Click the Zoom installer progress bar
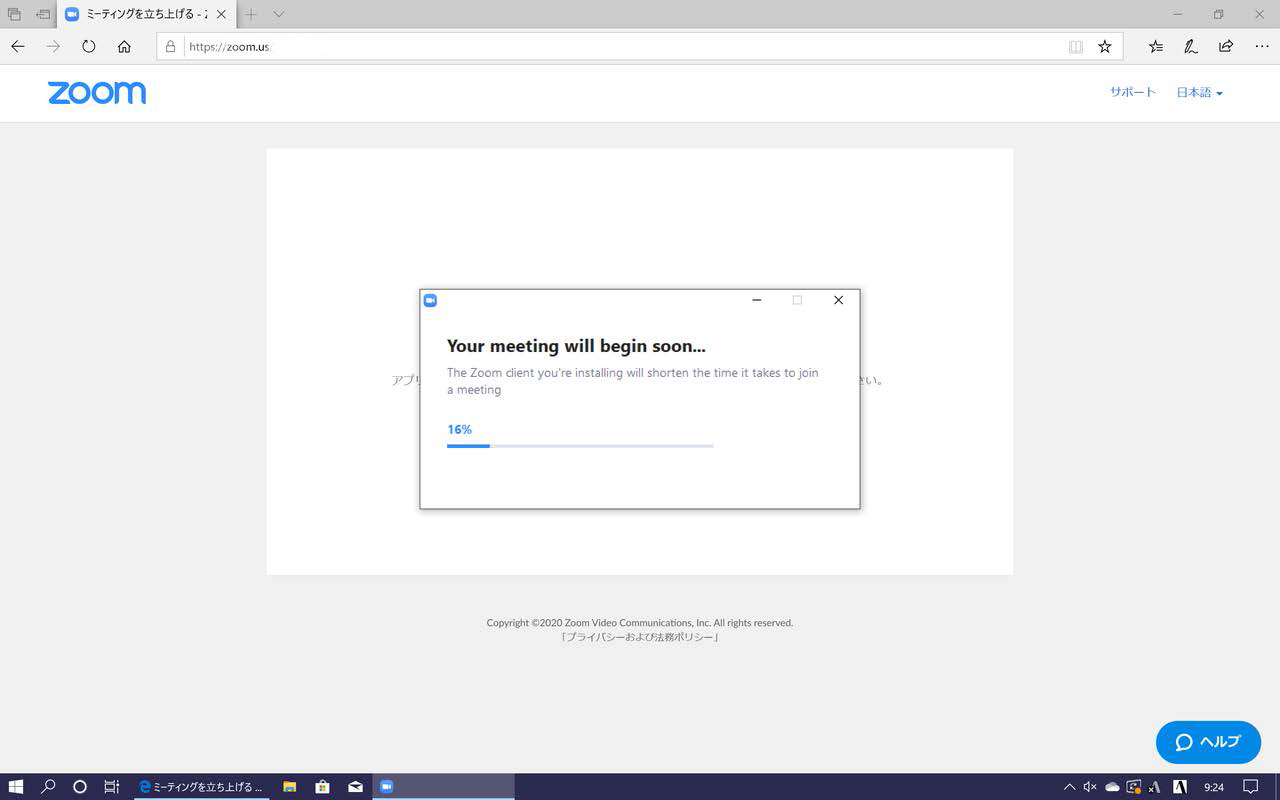Viewport: 1280px width, 800px height. pos(580,446)
